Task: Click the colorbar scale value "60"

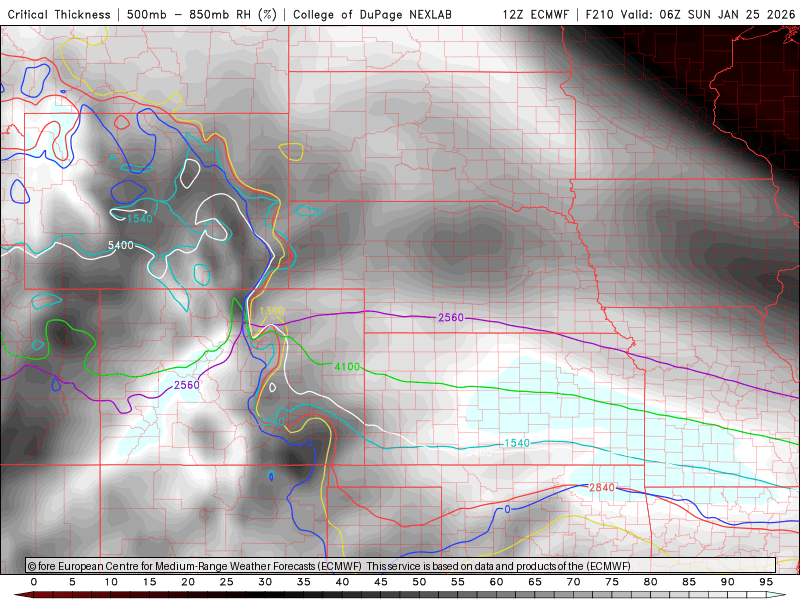Action: pos(496,582)
